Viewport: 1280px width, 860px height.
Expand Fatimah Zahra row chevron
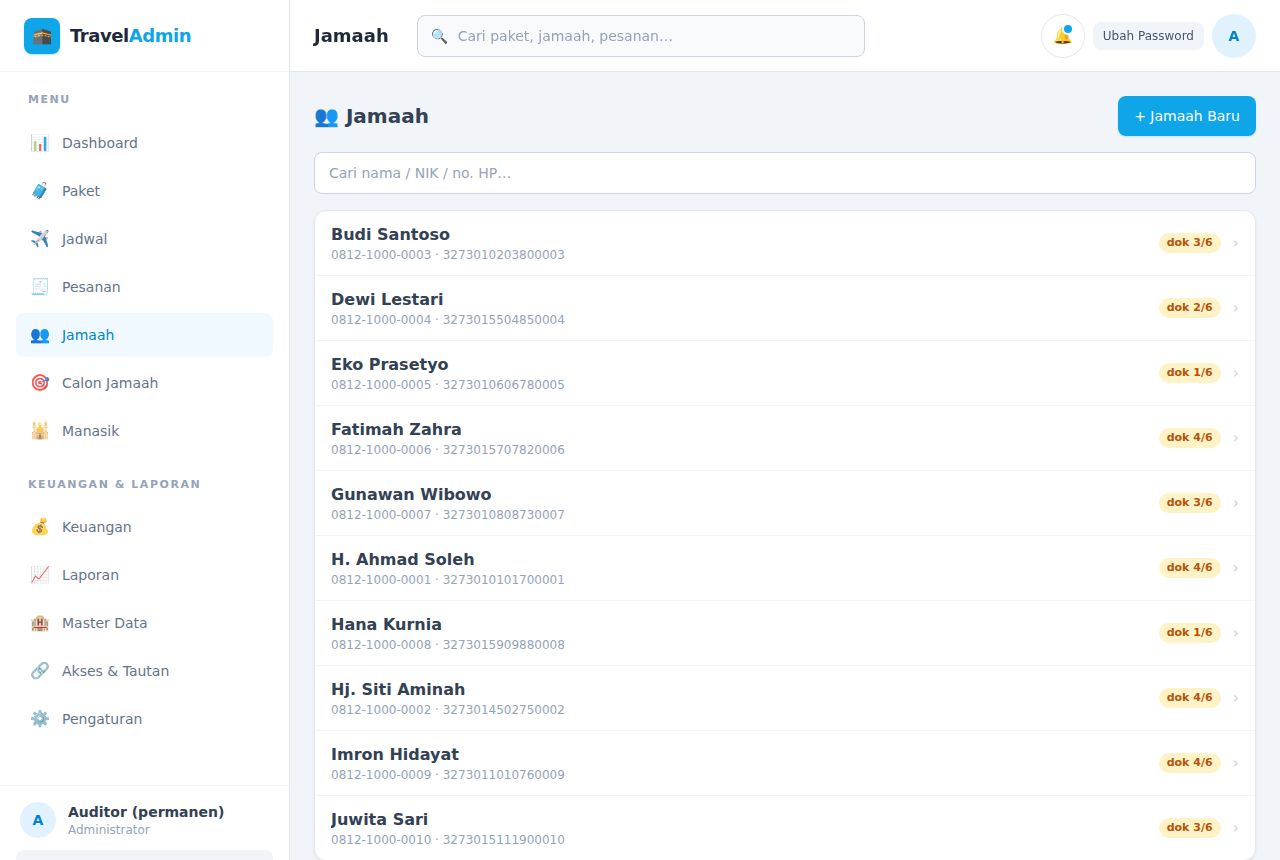(1236, 438)
